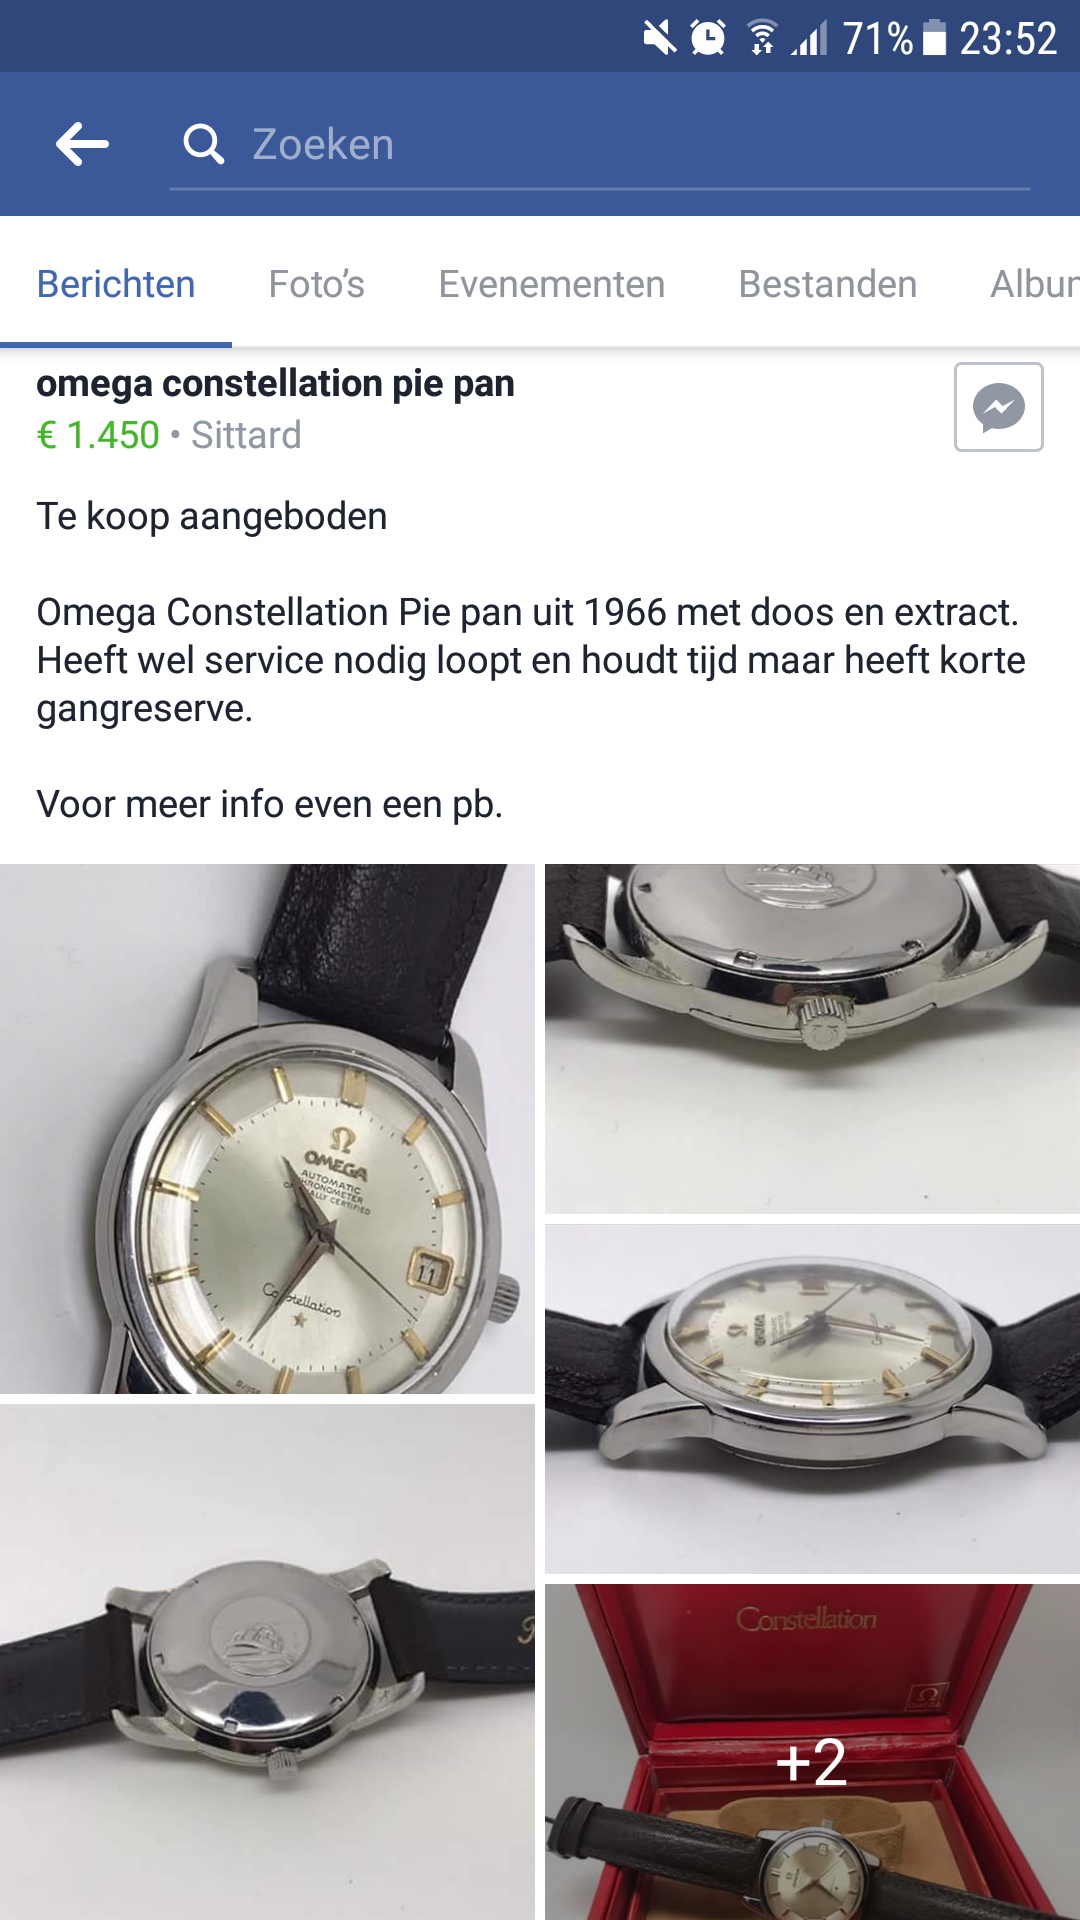Image resolution: width=1080 pixels, height=1920 pixels.
Task: Tap the mobile signal strength icon
Action: pyautogui.click(x=810, y=39)
